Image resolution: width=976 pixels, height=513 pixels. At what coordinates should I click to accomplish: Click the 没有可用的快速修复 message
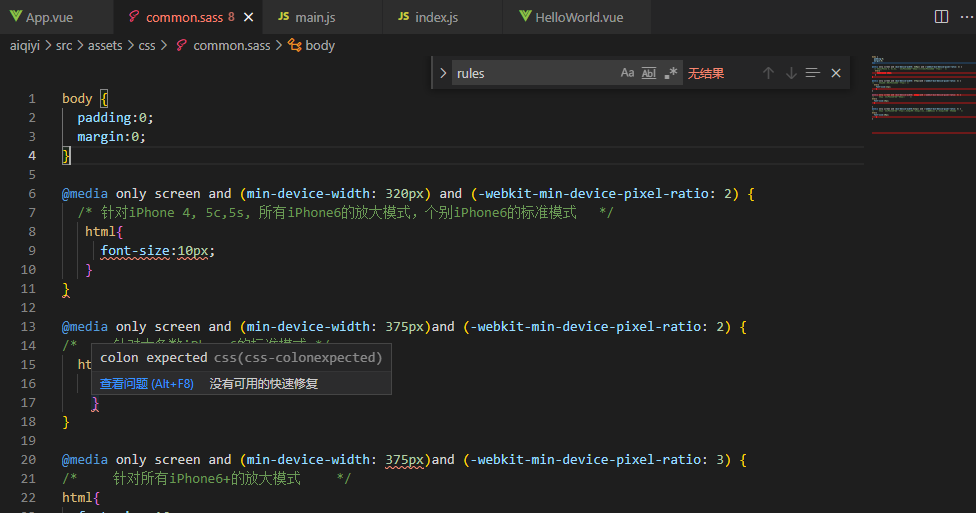[x=263, y=384]
